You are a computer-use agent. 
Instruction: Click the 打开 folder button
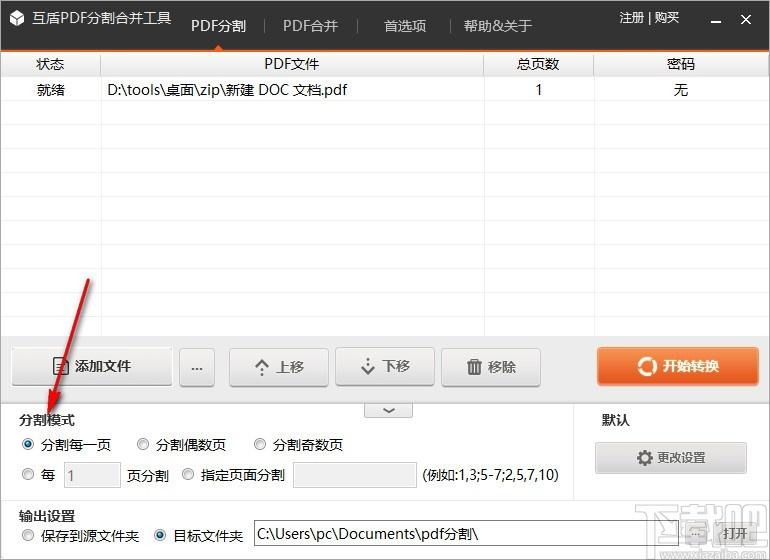tap(735, 533)
